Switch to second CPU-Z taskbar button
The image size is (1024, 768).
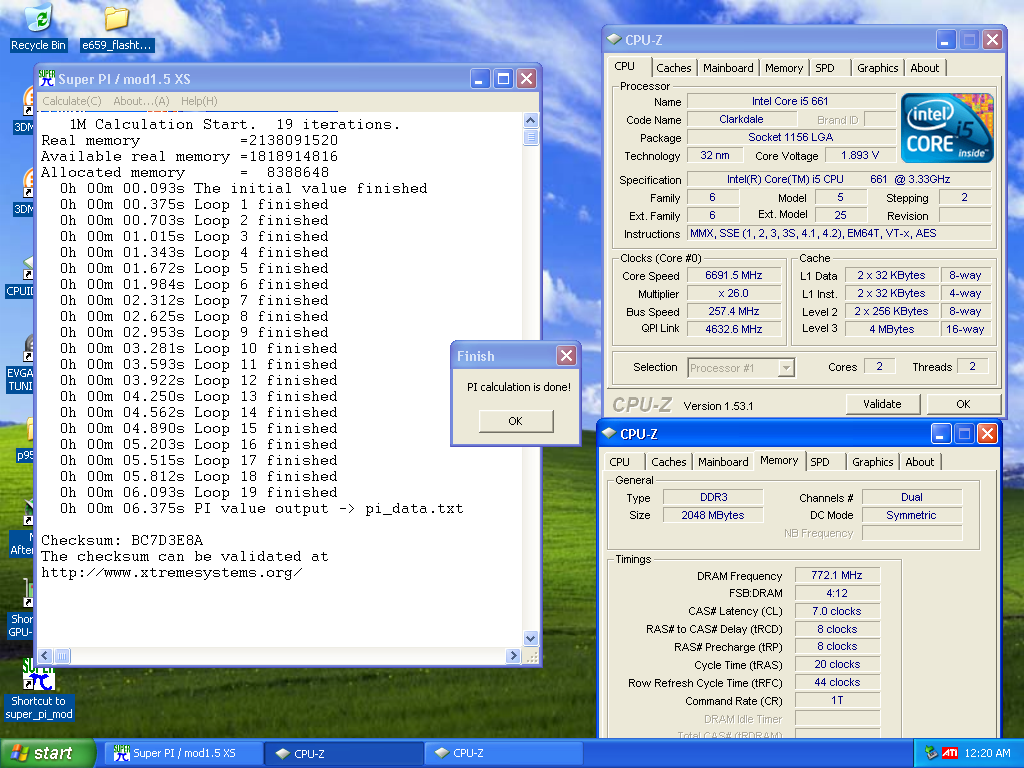[504, 753]
